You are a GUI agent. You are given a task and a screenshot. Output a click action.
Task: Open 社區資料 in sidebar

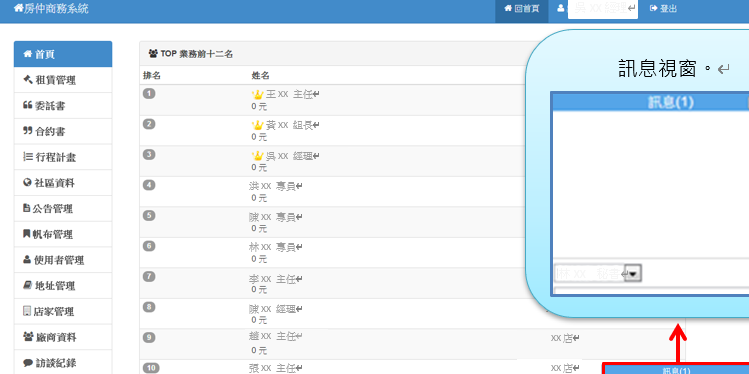[63, 183]
